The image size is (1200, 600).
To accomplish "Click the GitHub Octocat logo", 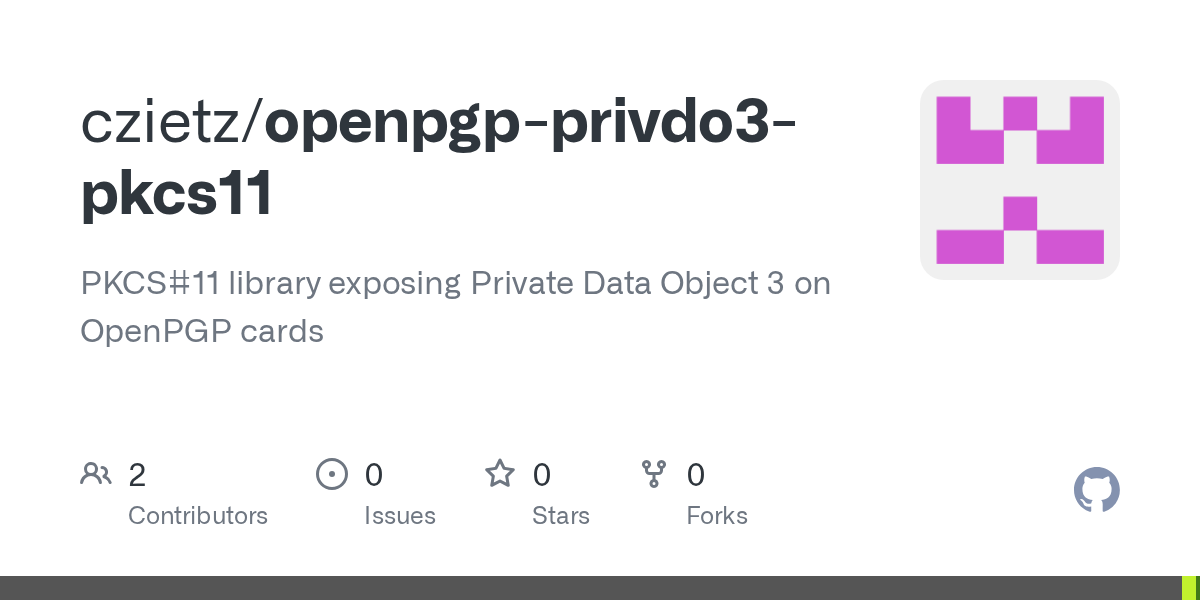I will (x=1096, y=491).
